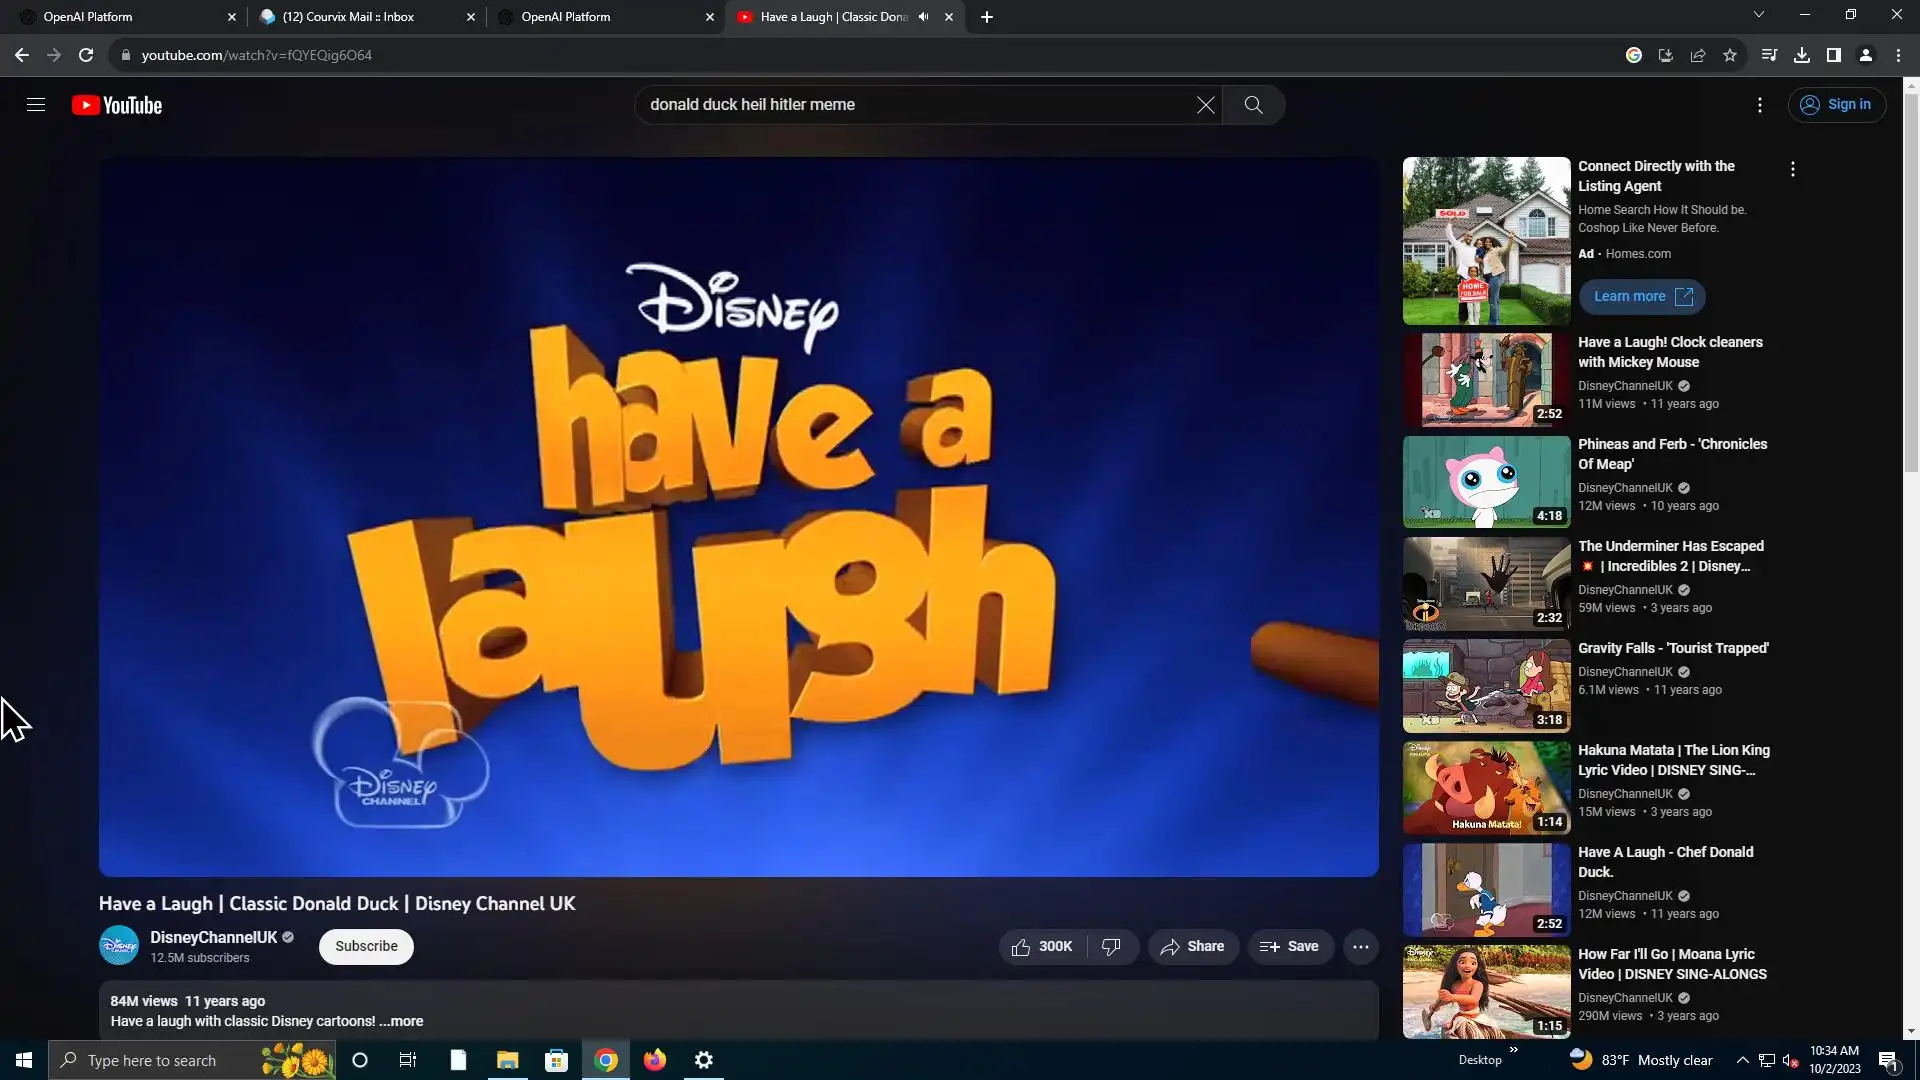Viewport: 1920px width, 1080px height.
Task: Open the video's three-dot more actions menu
Action: [1360, 947]
